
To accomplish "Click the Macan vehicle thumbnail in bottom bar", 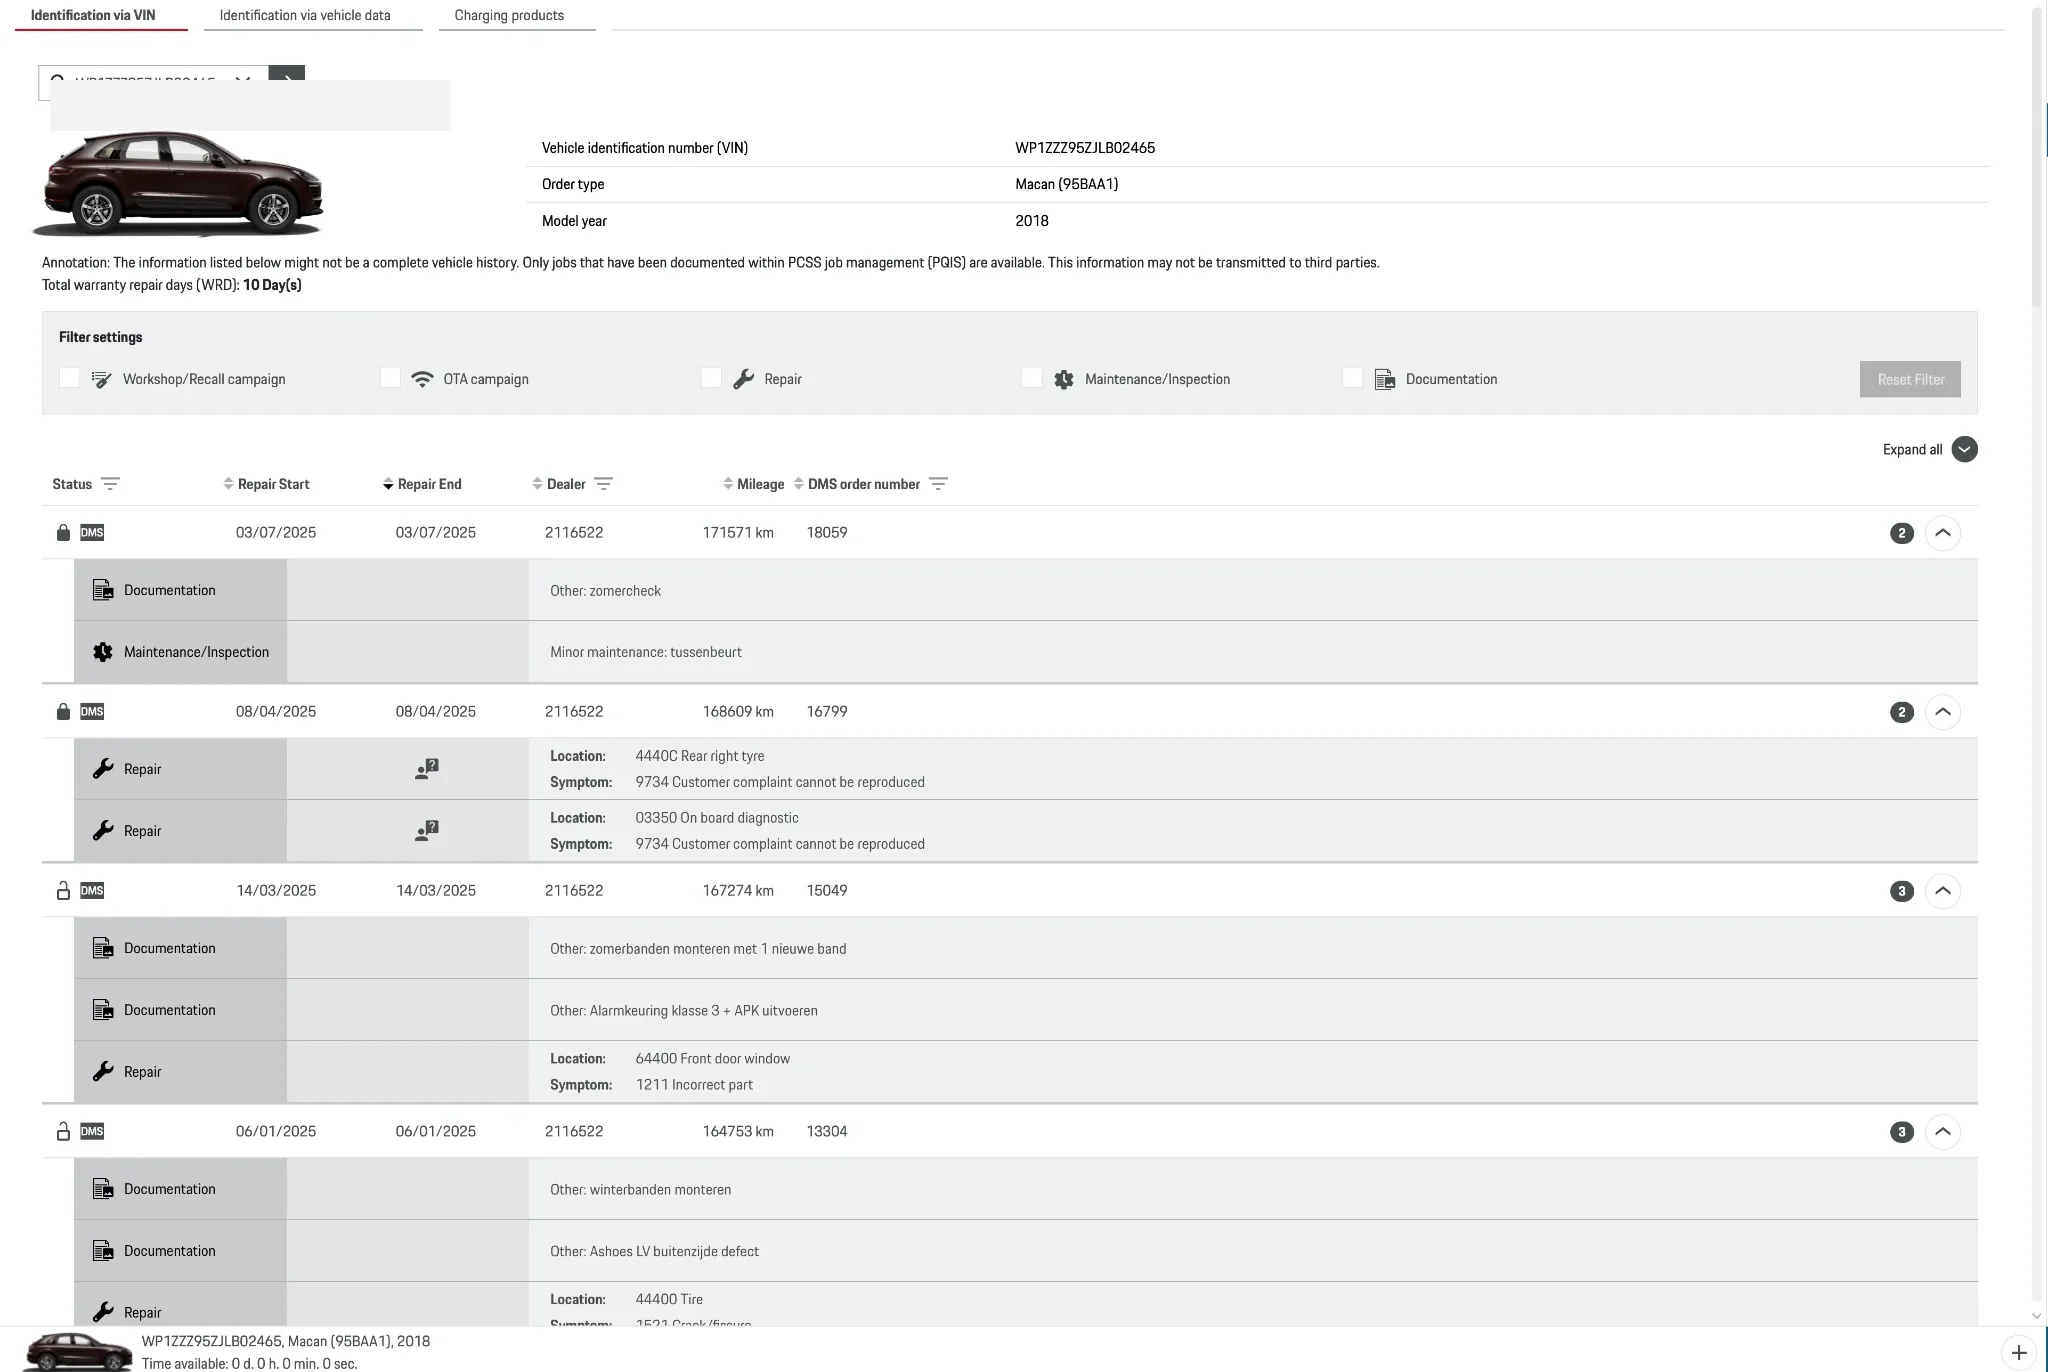I will point(78,1351).
